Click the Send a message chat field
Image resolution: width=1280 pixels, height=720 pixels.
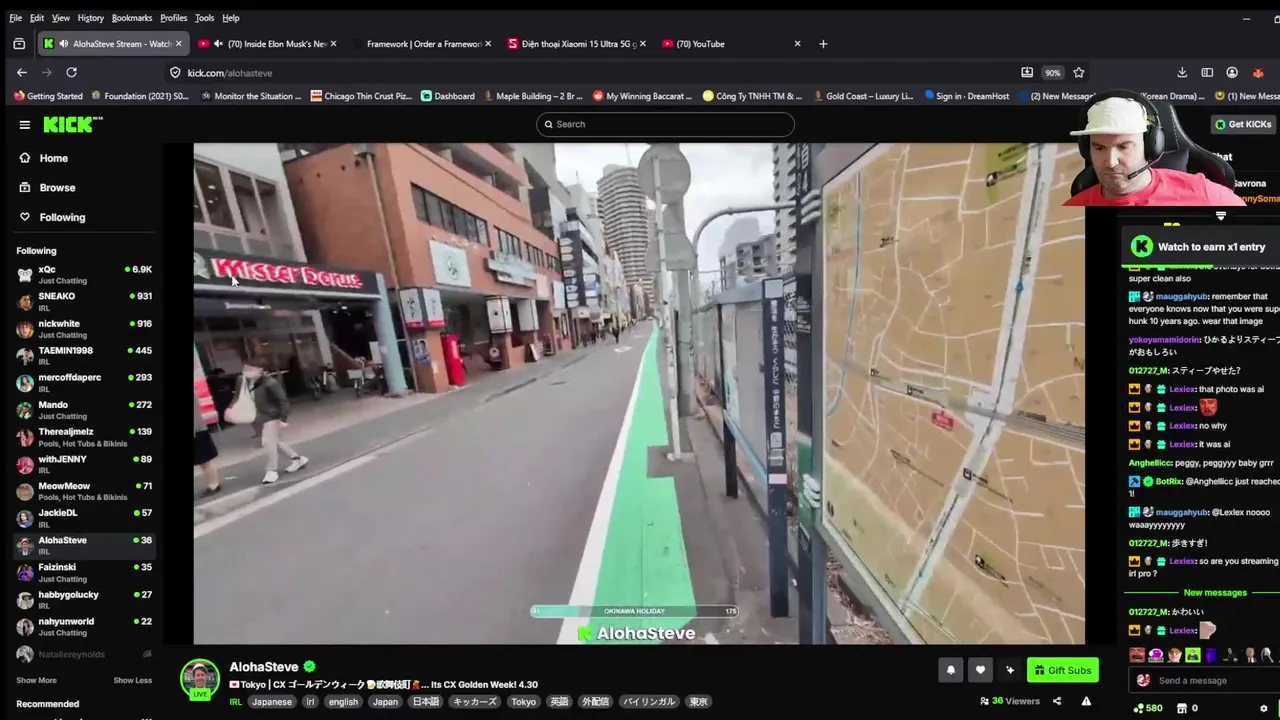coord(1205,680)
